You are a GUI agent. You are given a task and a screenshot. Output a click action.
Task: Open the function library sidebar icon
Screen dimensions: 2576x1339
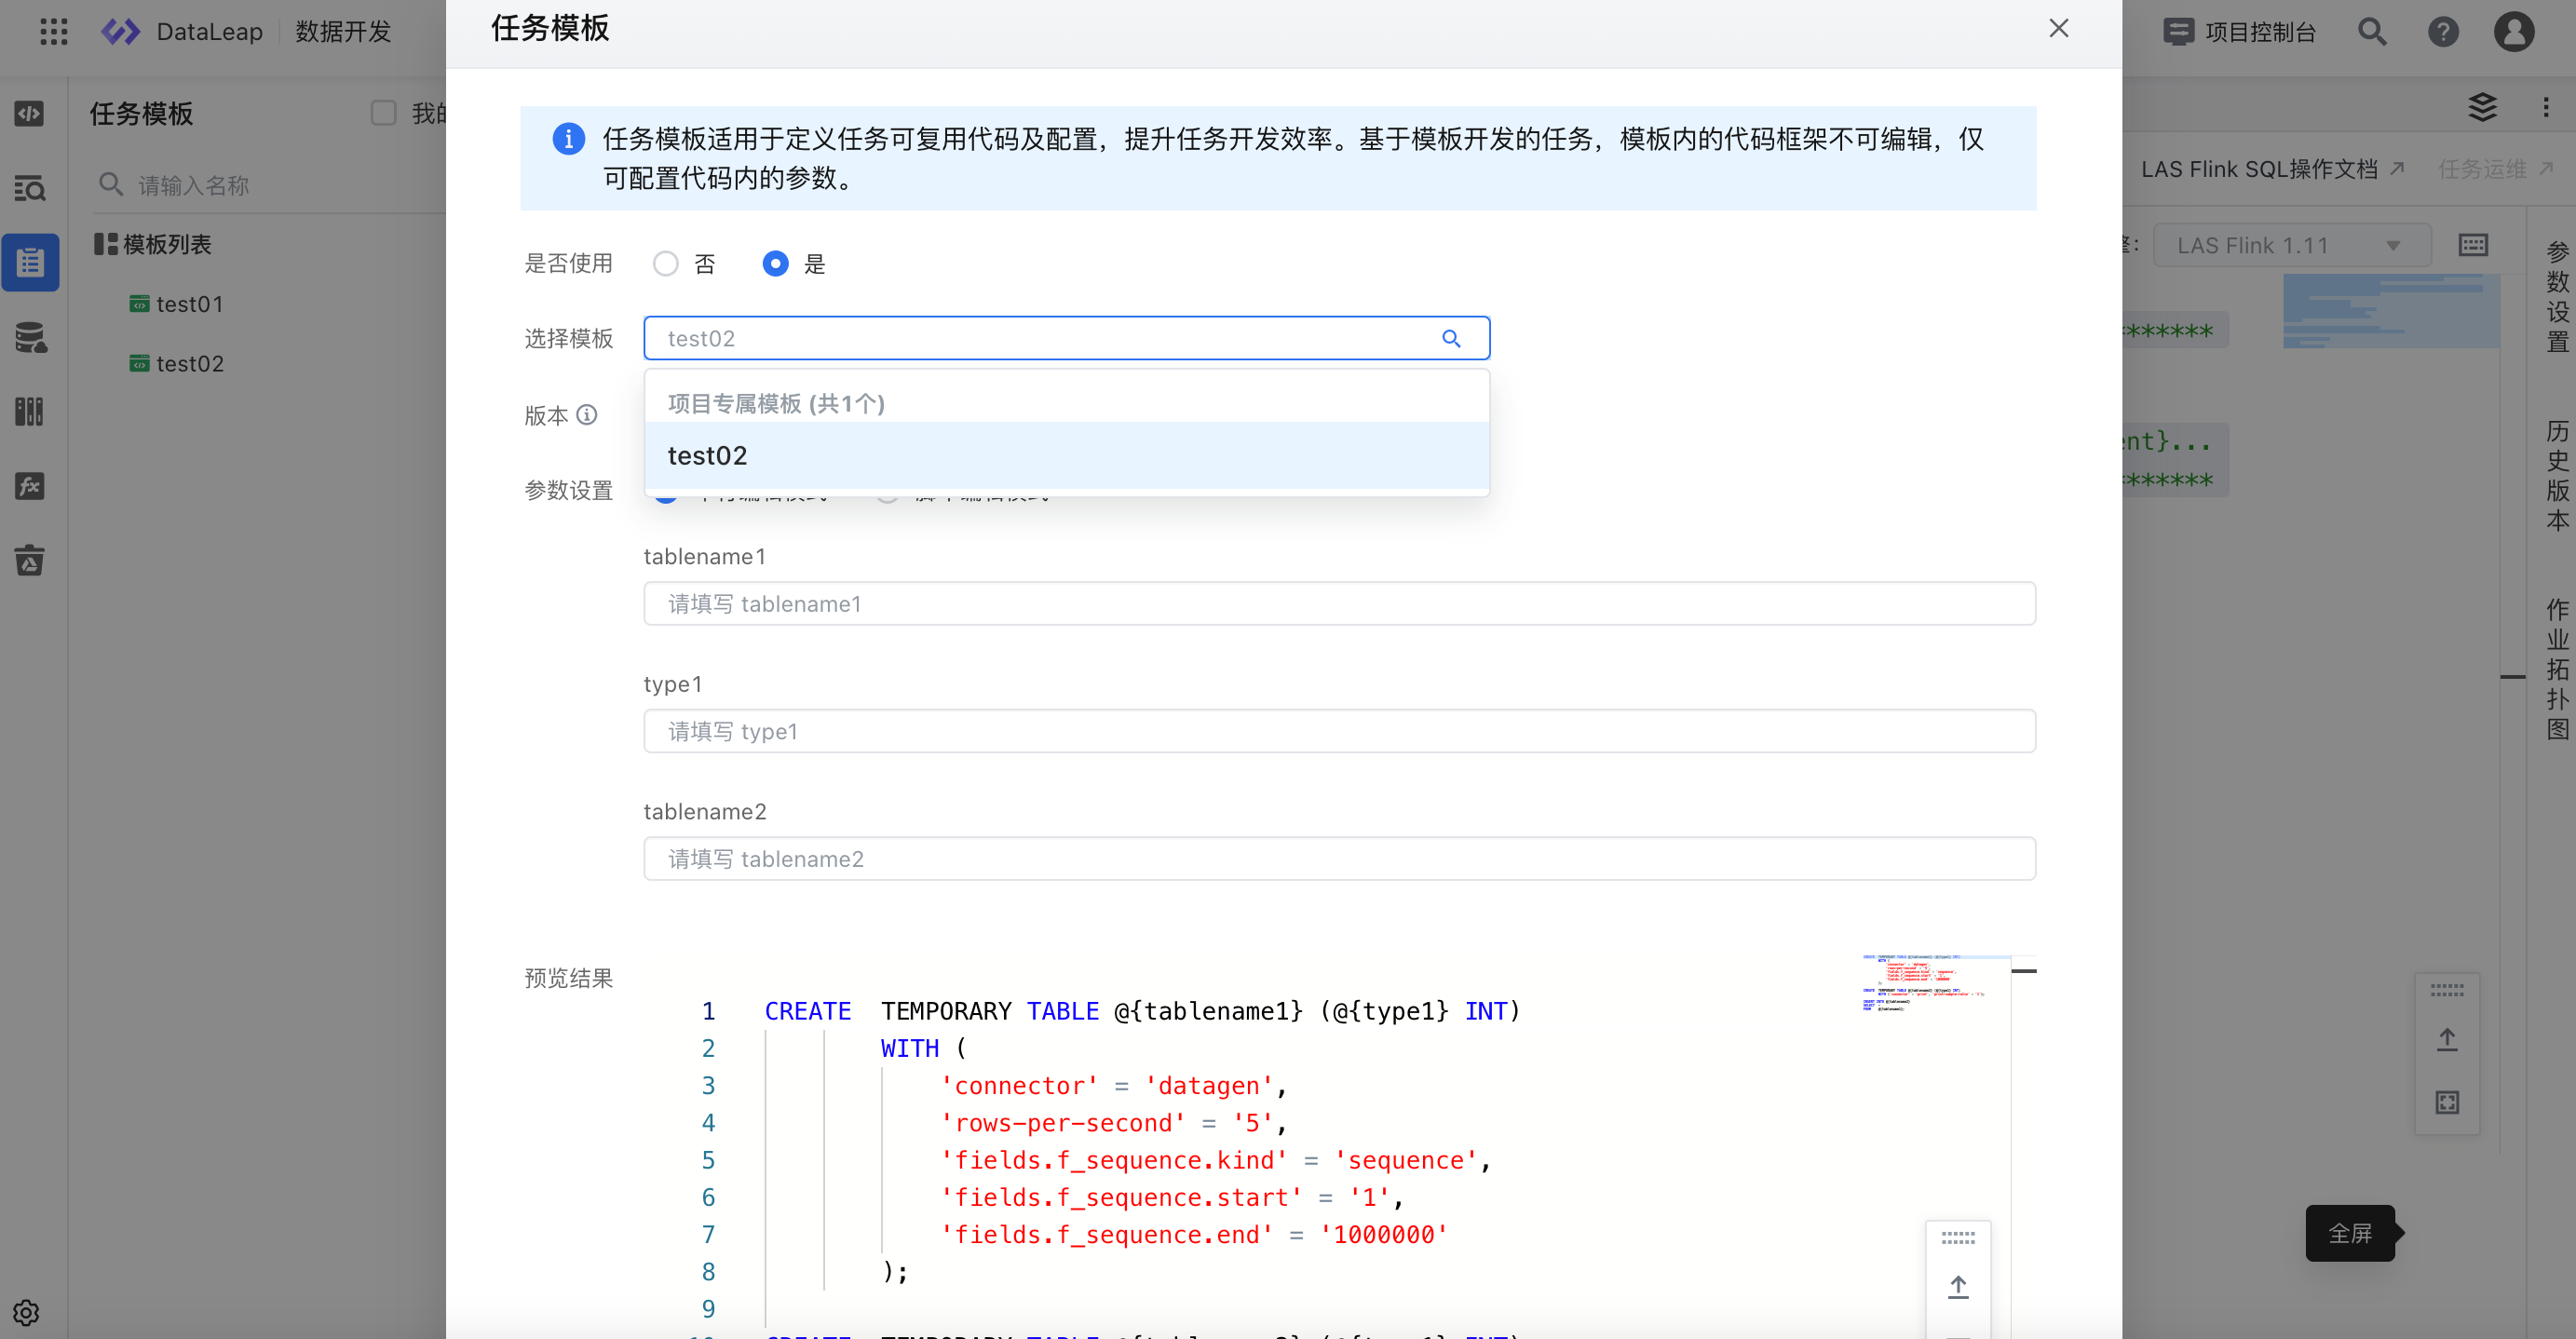click(x=30, y=486)
